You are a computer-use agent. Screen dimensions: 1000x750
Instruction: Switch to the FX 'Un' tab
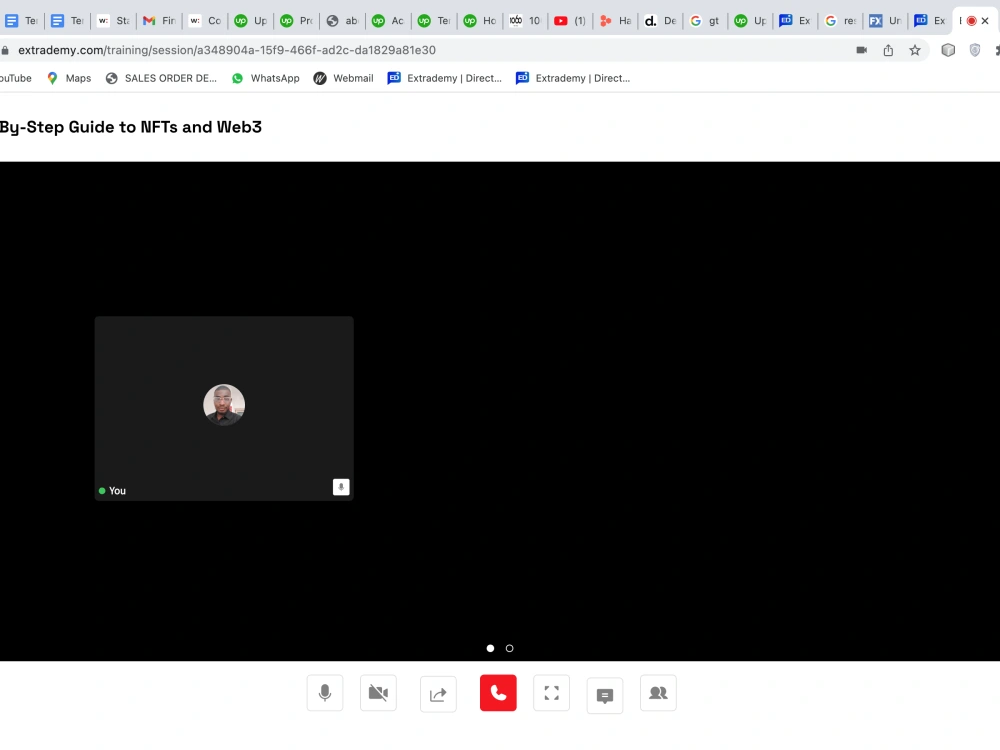[885, 20]
